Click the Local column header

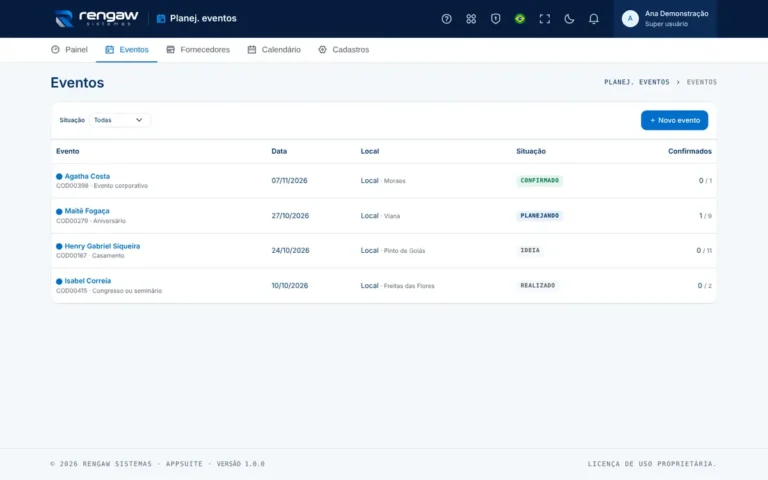pyautogui.click(x=370, y=151)
